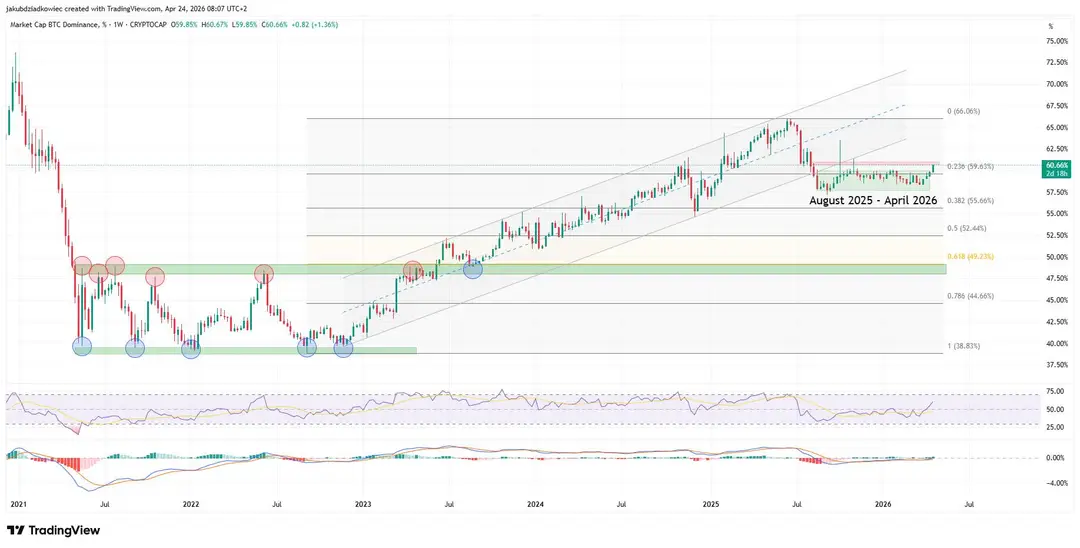
Task: Click the '50.00%' price axis label
Action: pos(1057,257)
